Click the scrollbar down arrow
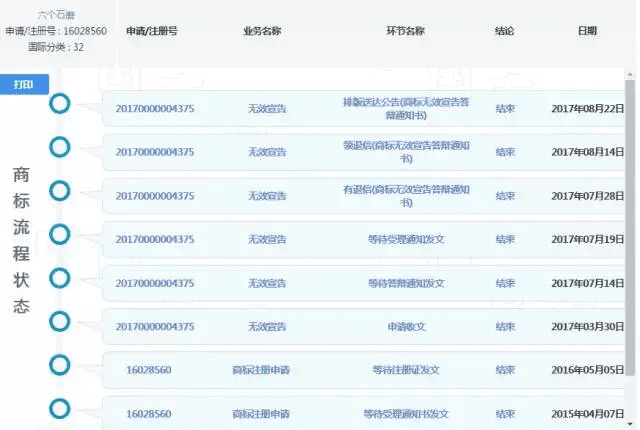The image size is (640, 430). pyautogui.click(x=630, y=424)
